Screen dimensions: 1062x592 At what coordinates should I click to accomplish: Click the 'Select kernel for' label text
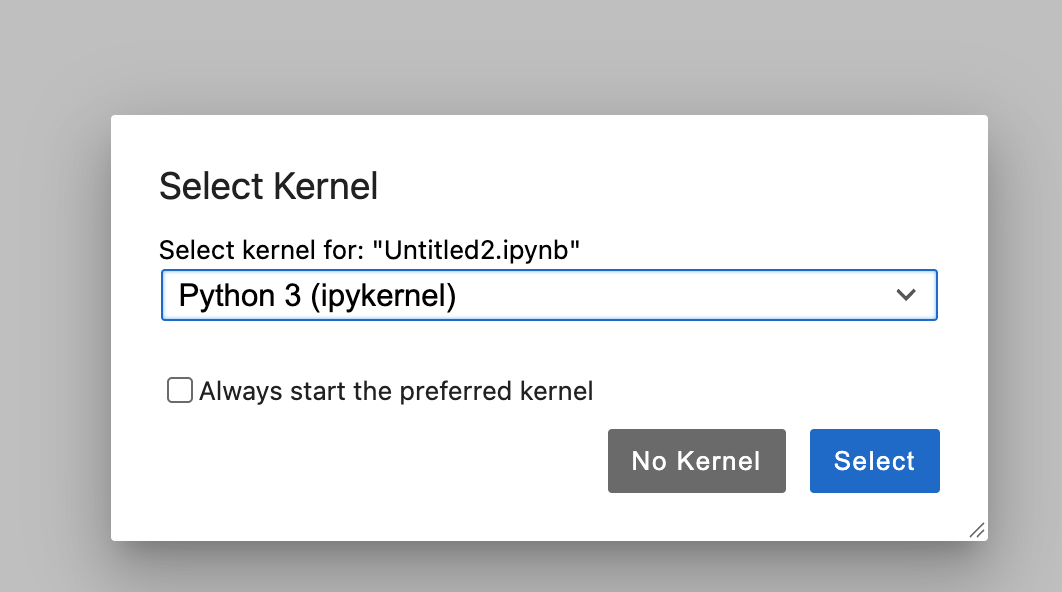(262, 250)
